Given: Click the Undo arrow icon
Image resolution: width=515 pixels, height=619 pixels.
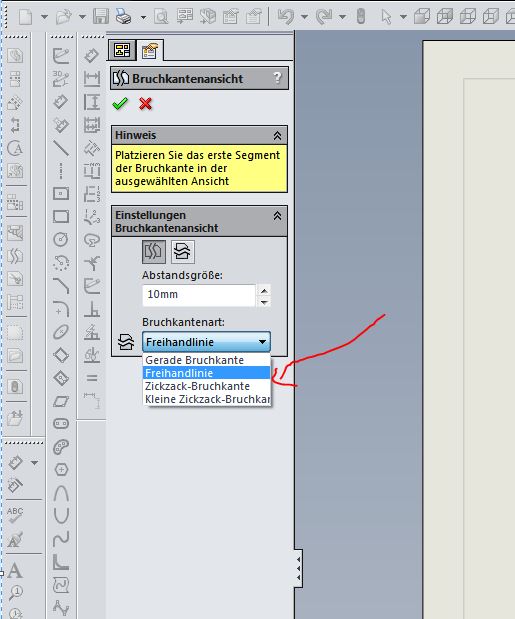Looking at the screenshot, I should tap(286, 17).
